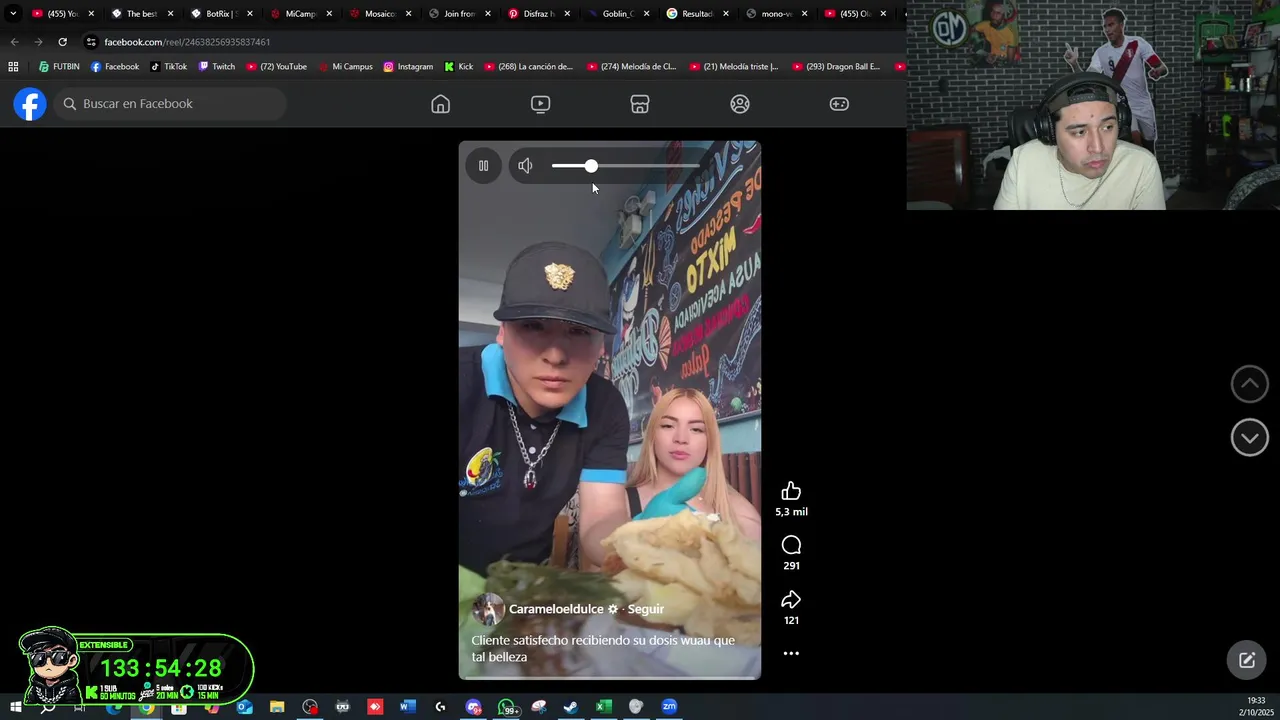Open the new message compose button
Viewport: 1280px width, 720px height.
1247,660
